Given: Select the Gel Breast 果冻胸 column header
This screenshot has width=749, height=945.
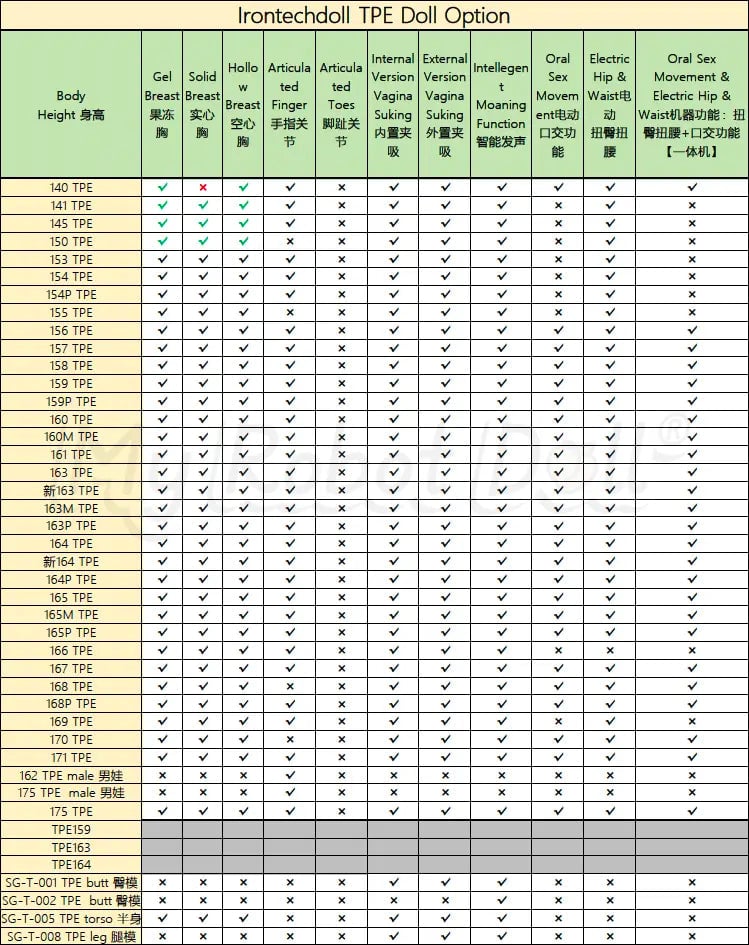Looking at the screenshot, I should click(x=162, y=105).
